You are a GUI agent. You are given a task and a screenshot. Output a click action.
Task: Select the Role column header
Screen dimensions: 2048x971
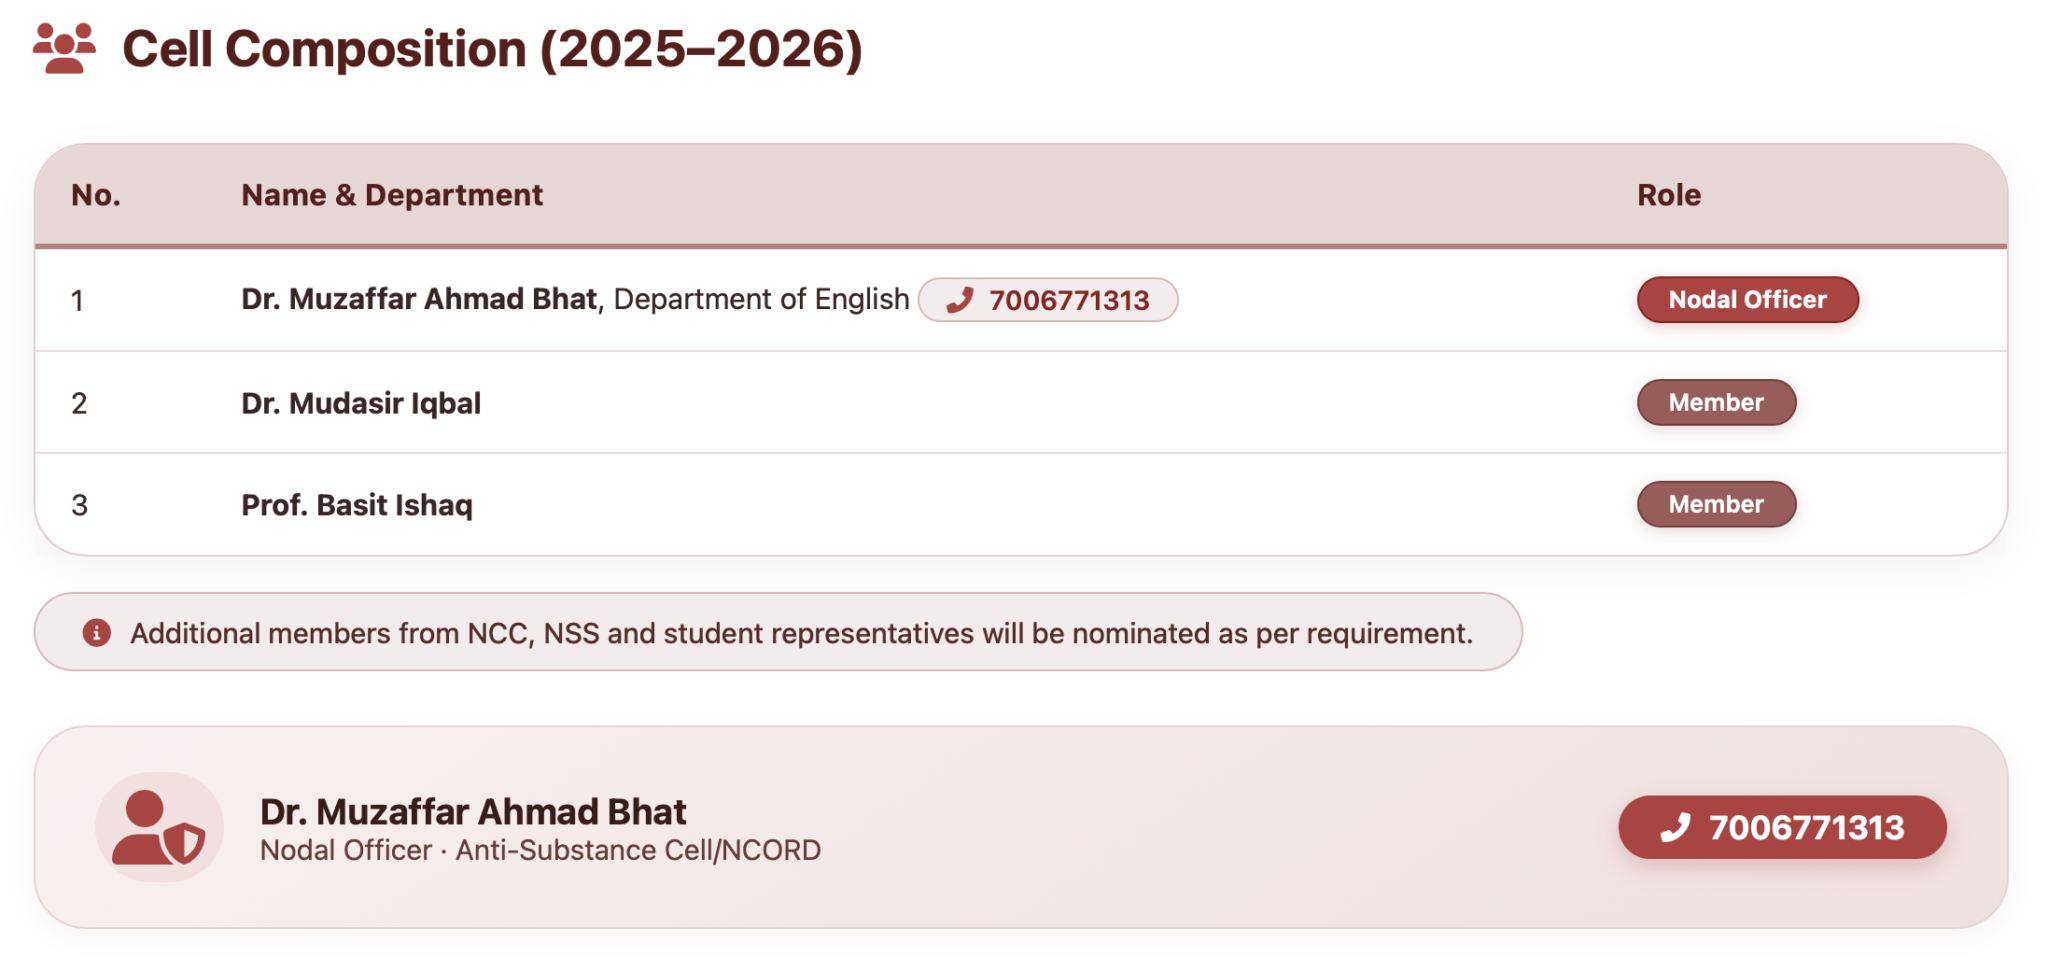point(1669,195)
